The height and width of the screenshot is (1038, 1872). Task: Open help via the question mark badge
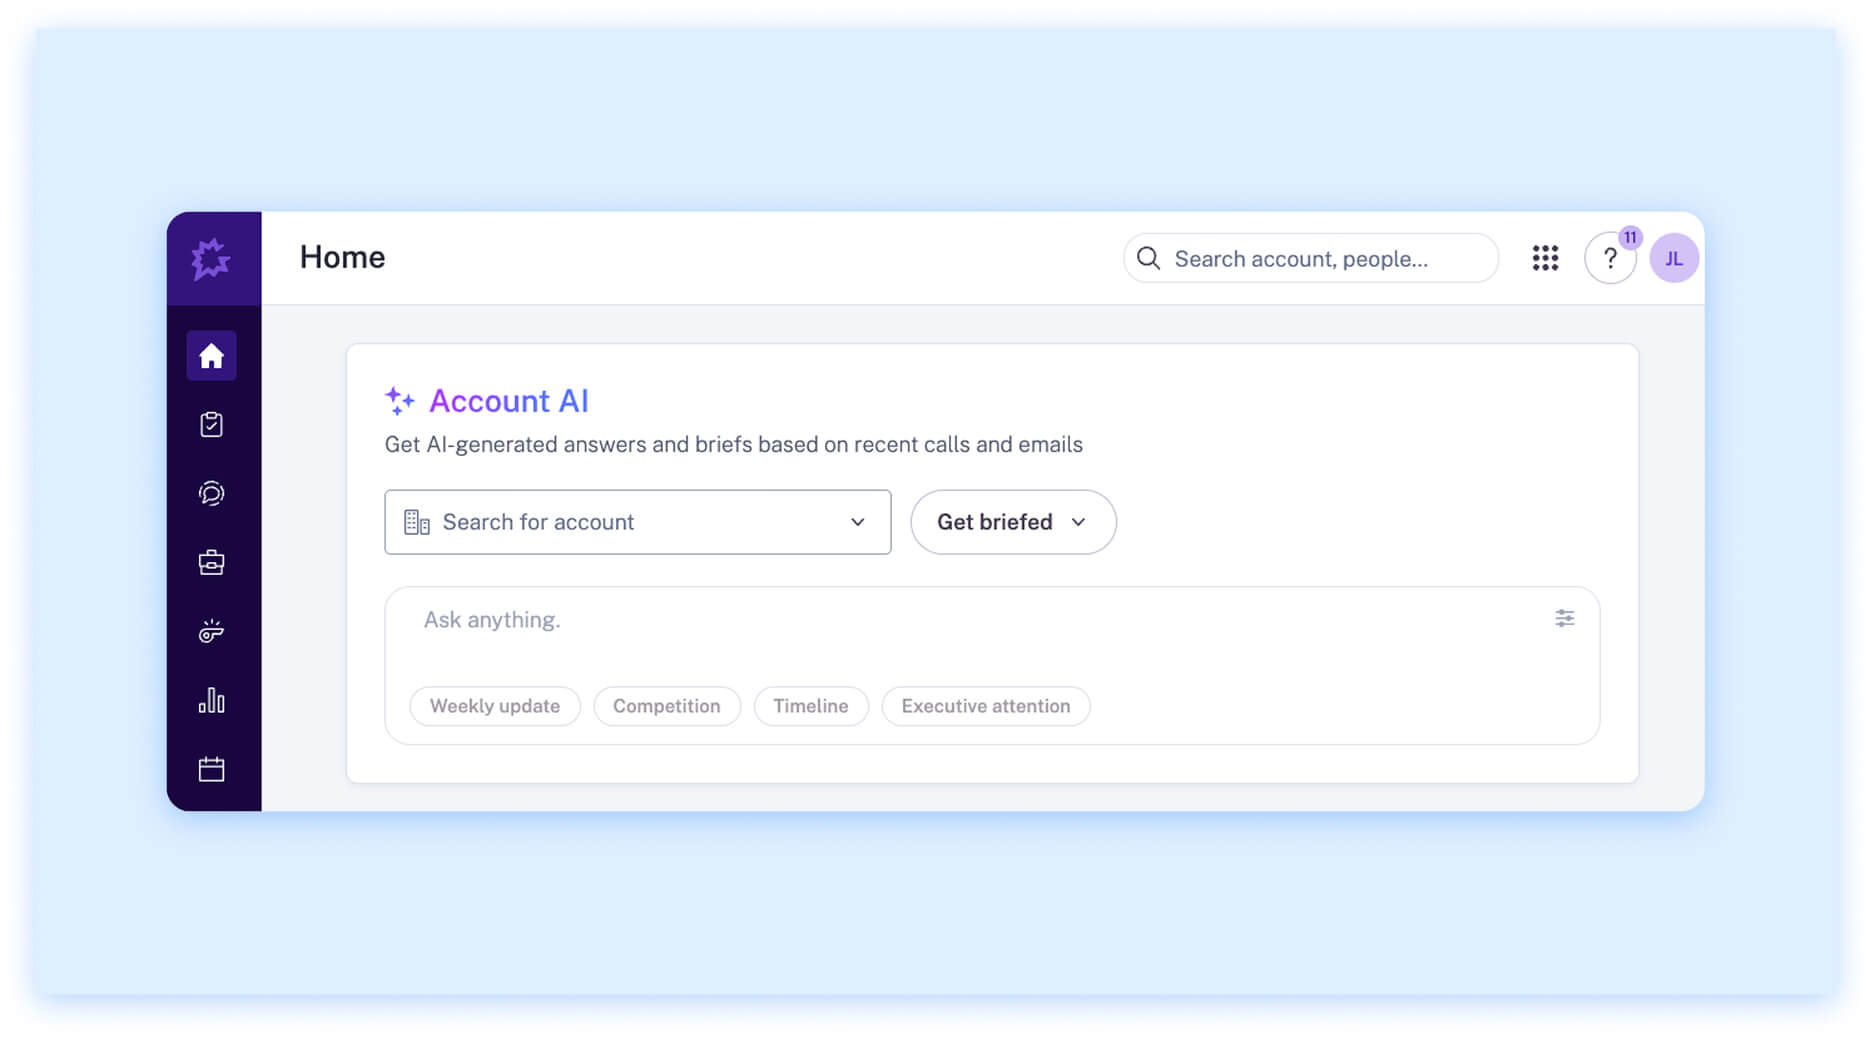point(1611,258)
